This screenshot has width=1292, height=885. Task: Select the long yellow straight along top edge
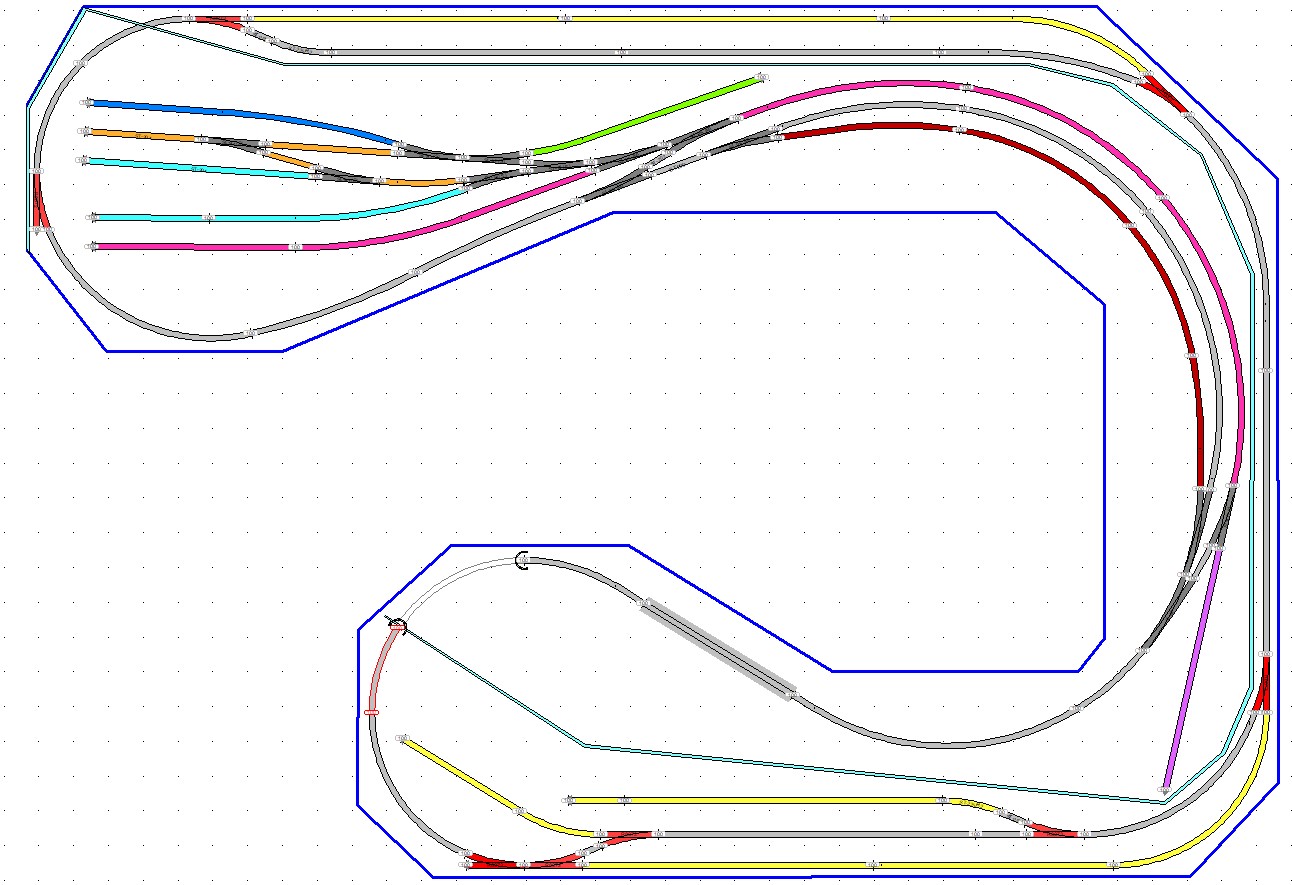pos(640,18)
